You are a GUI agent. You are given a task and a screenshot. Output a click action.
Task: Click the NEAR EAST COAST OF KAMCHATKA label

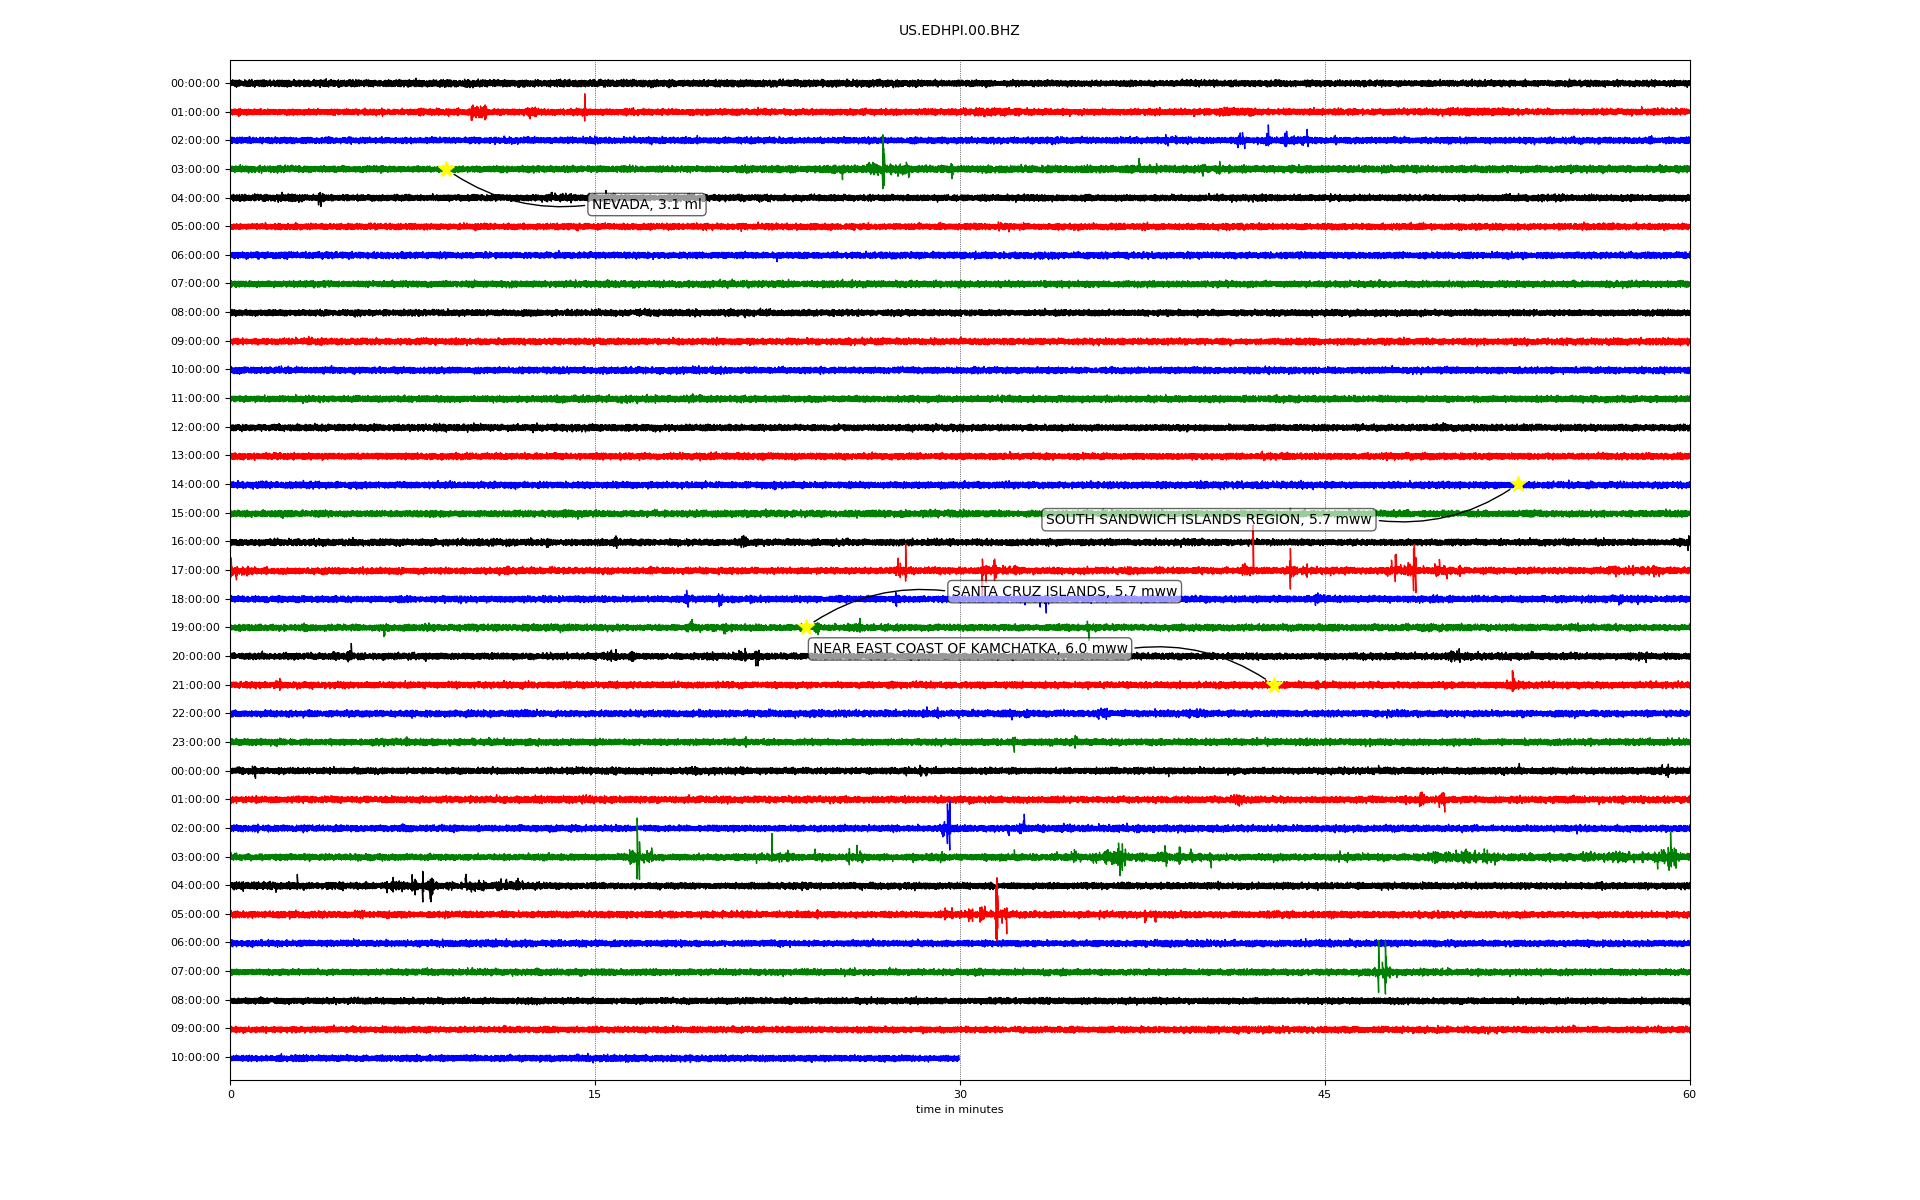970,649
